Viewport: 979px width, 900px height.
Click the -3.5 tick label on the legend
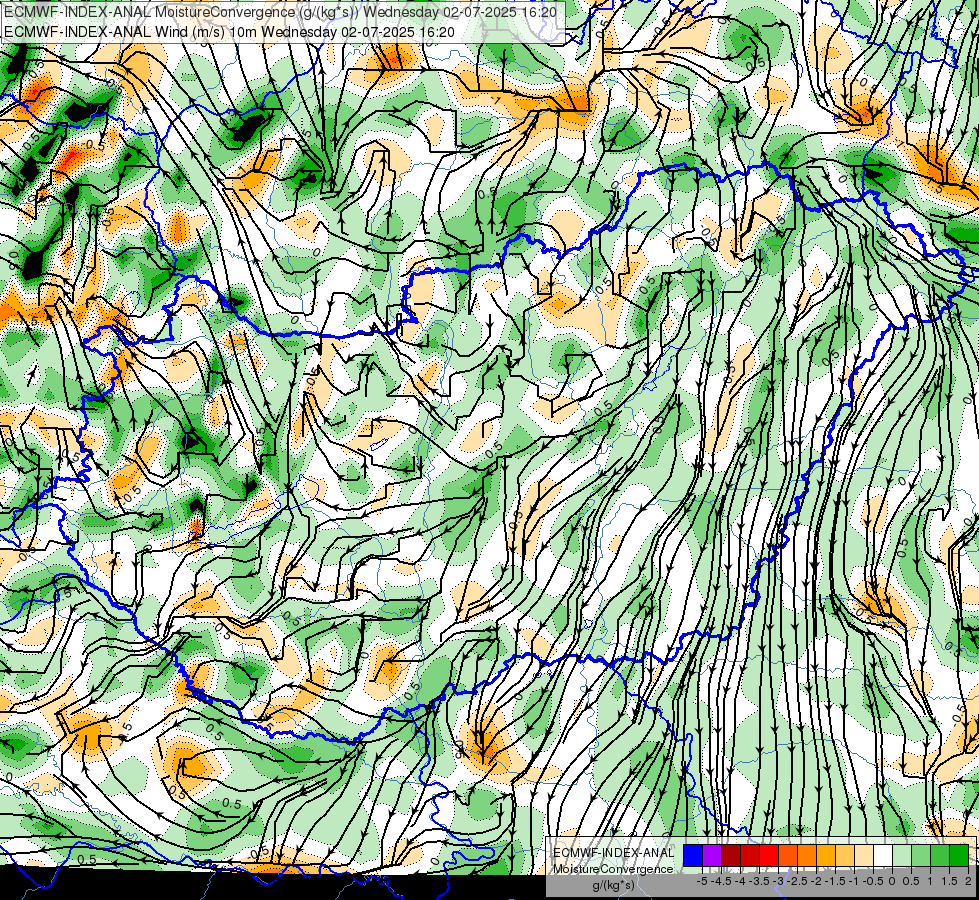tap(759, 881)
